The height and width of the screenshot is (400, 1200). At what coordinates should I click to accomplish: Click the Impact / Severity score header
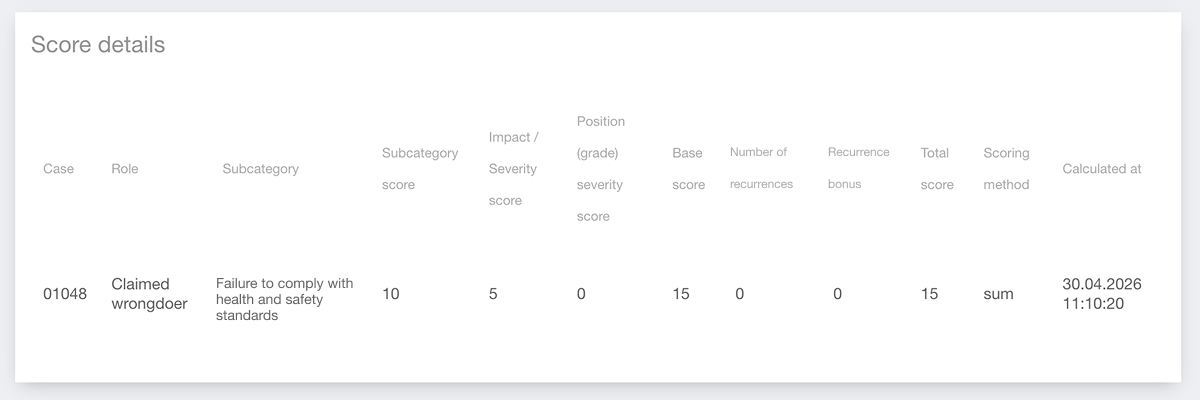513,169
